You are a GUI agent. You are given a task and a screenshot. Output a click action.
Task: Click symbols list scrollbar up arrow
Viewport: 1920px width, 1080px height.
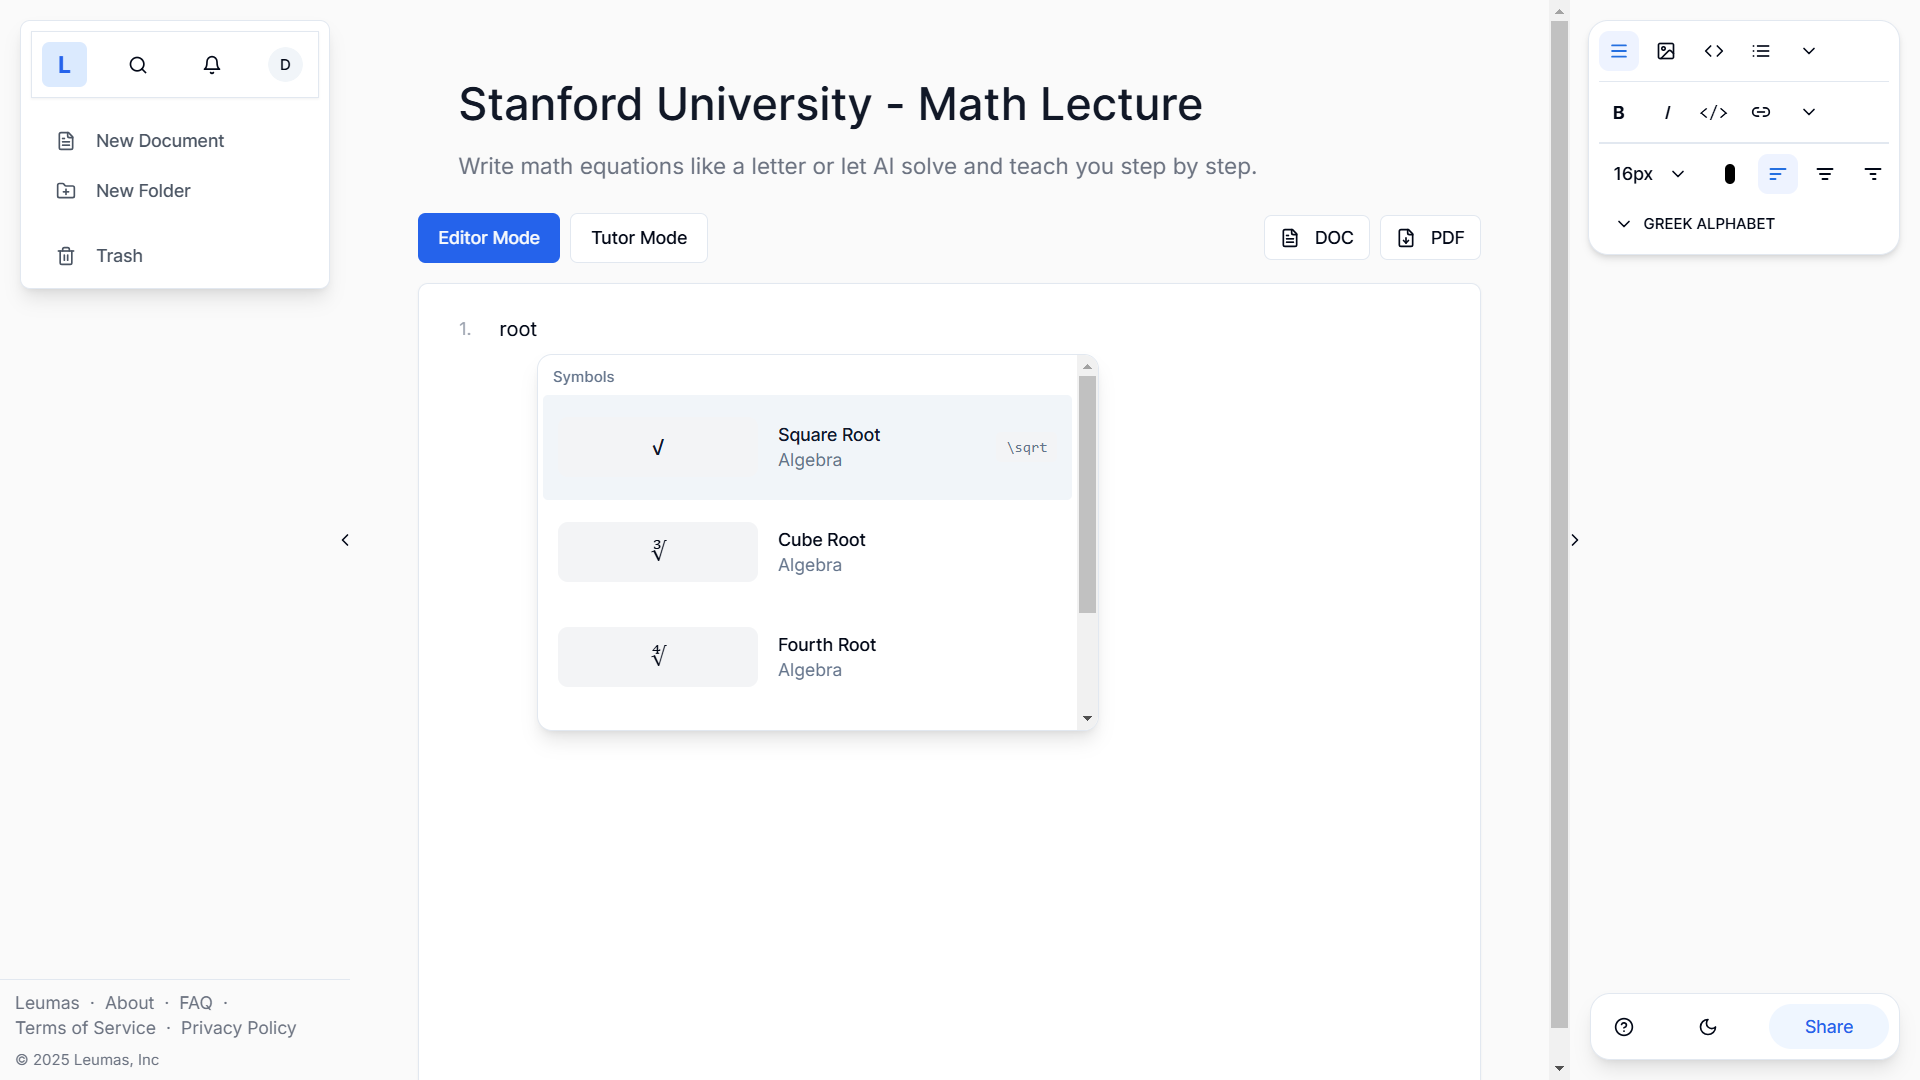pyautogui.click(x=1087, y=367)
